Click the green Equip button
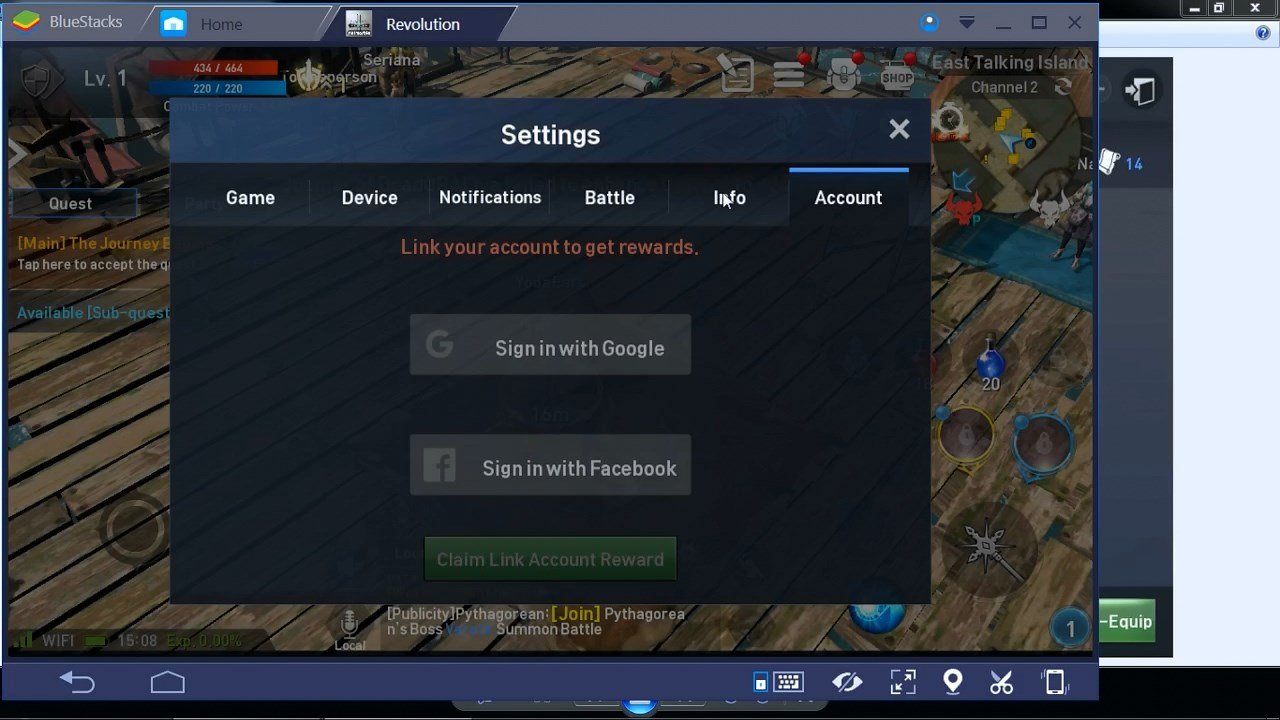The width and height of the screenshot is (1280, 720). (1127, 621)
